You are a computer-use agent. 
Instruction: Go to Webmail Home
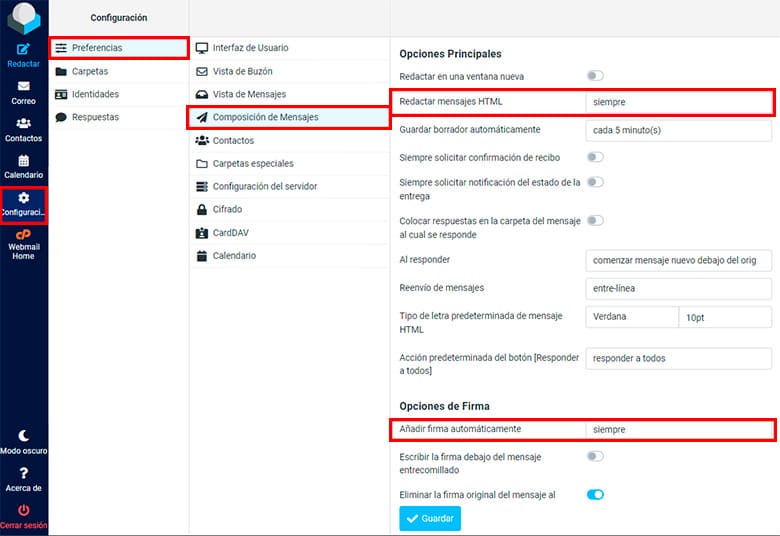[x=24, y=235]
